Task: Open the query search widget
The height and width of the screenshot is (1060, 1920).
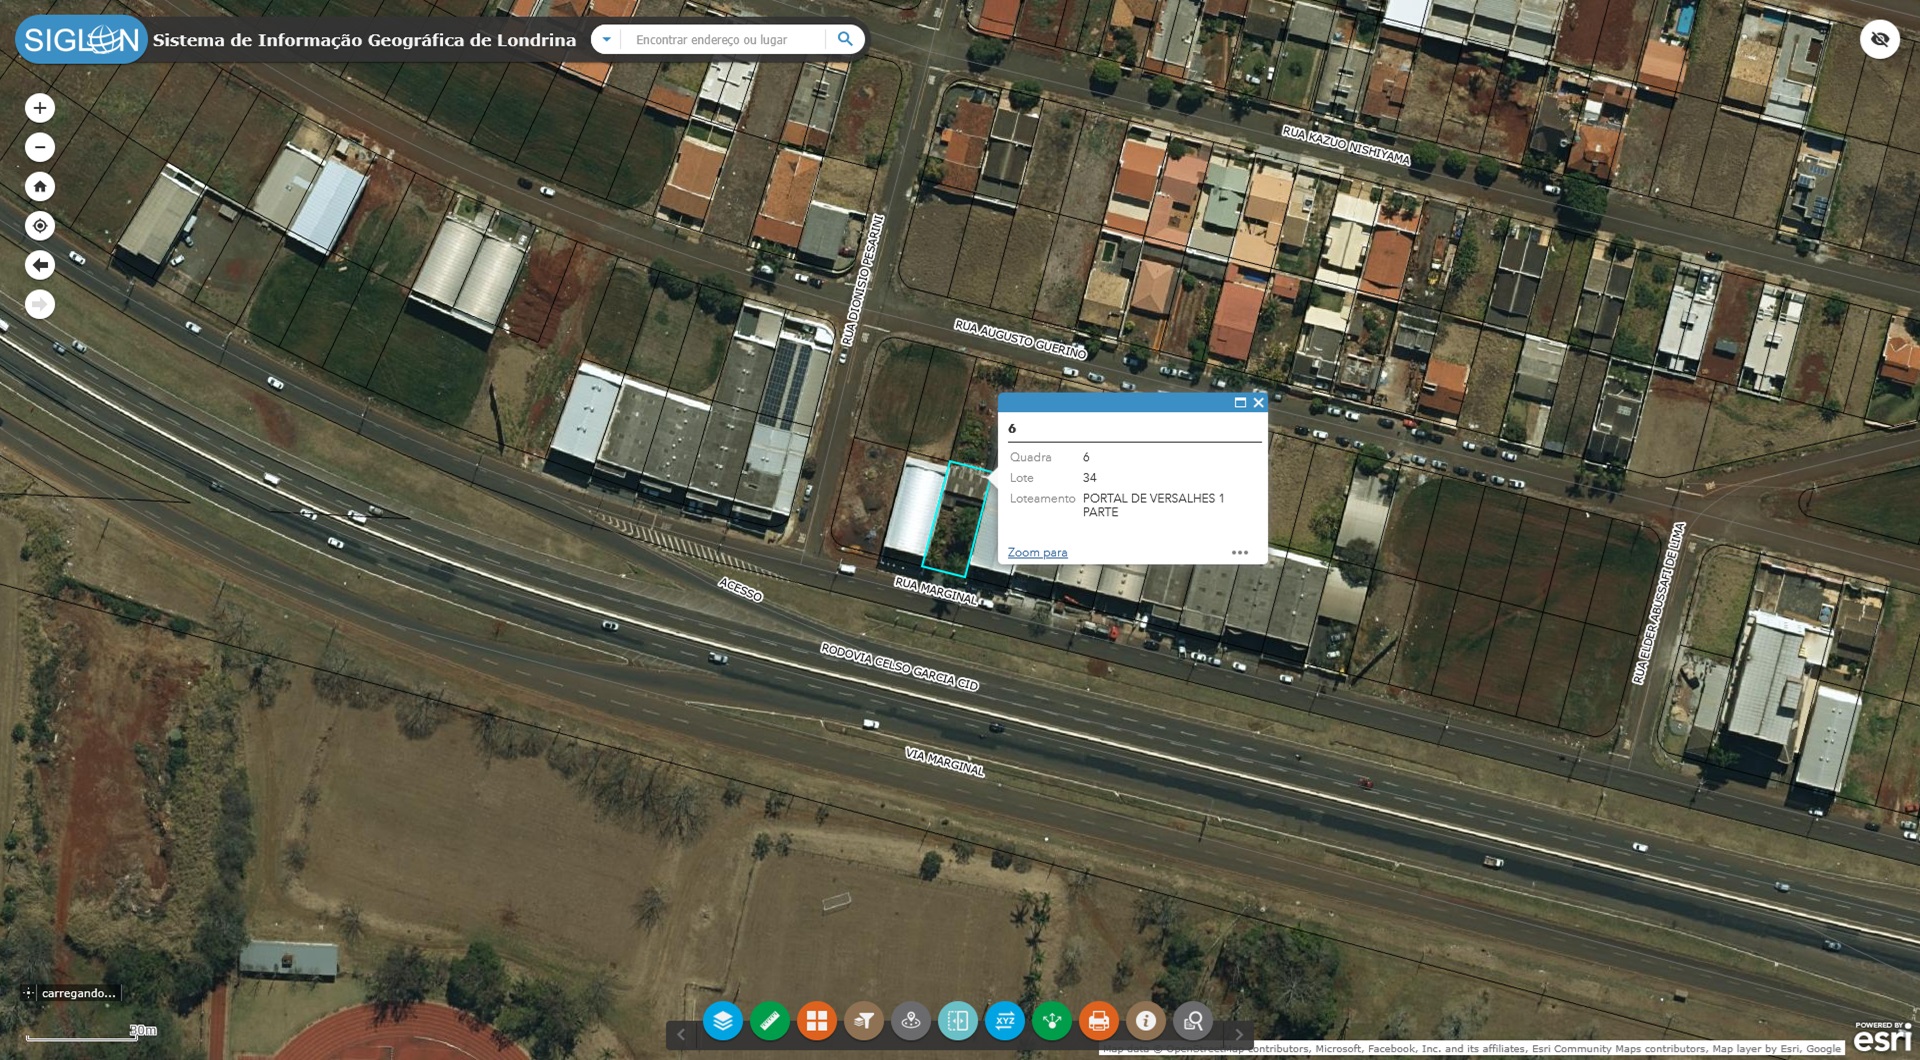Action: tap(1193, 1021)
